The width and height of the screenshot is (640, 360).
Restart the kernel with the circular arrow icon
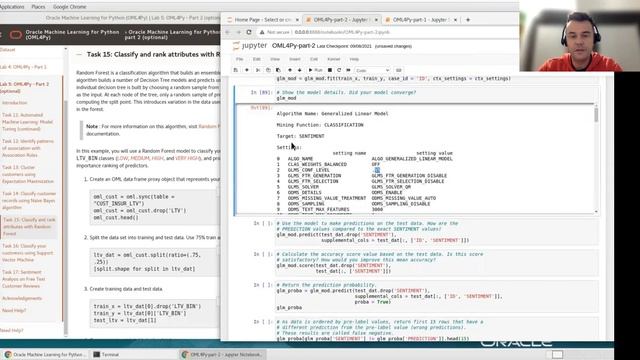pyautogui.click(x=339, y=70)
